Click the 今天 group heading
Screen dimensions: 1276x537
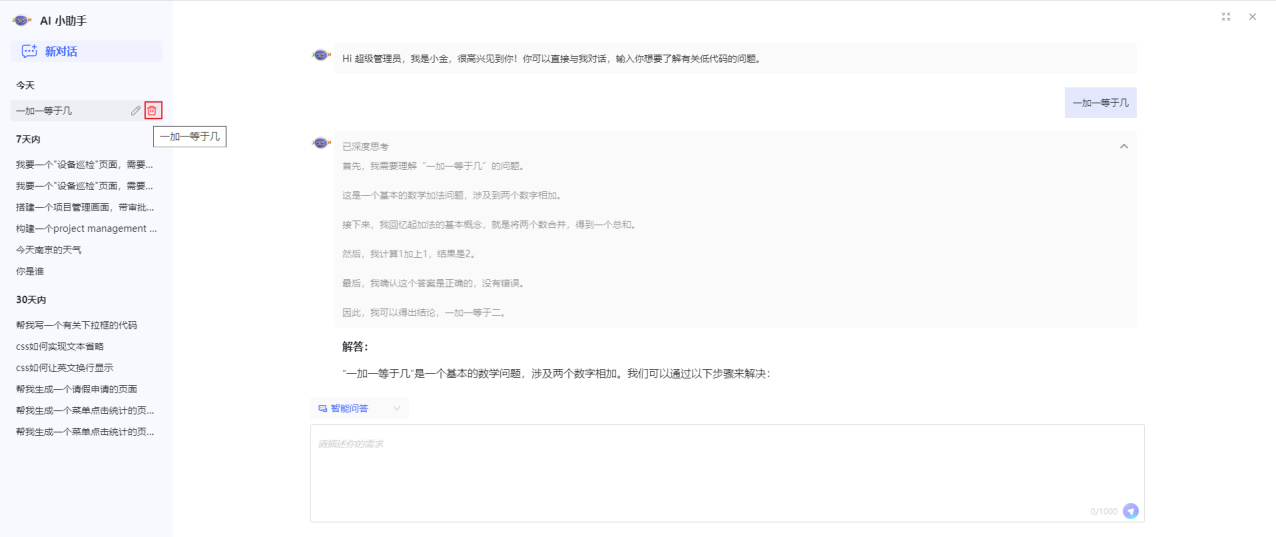(25, 85)
